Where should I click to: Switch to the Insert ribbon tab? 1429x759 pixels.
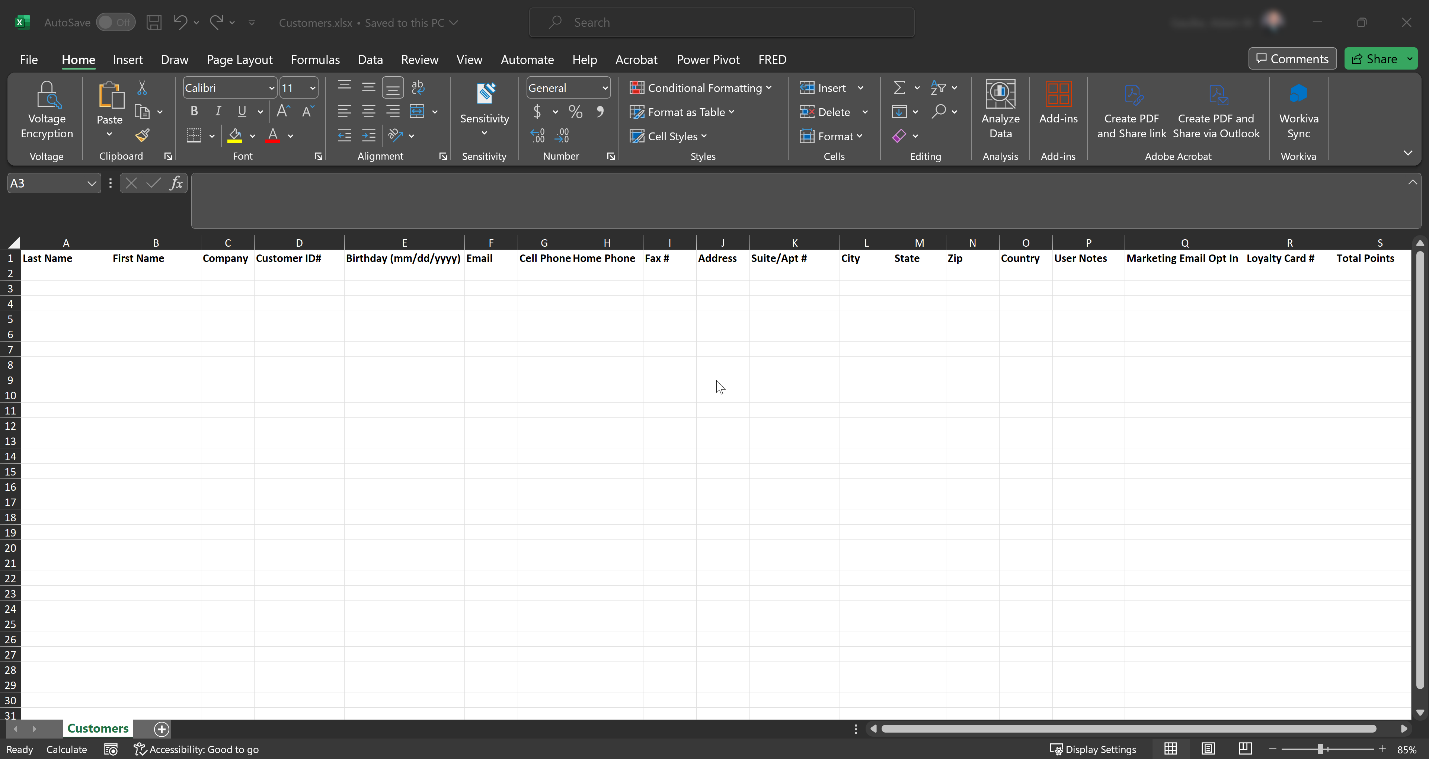128,60
